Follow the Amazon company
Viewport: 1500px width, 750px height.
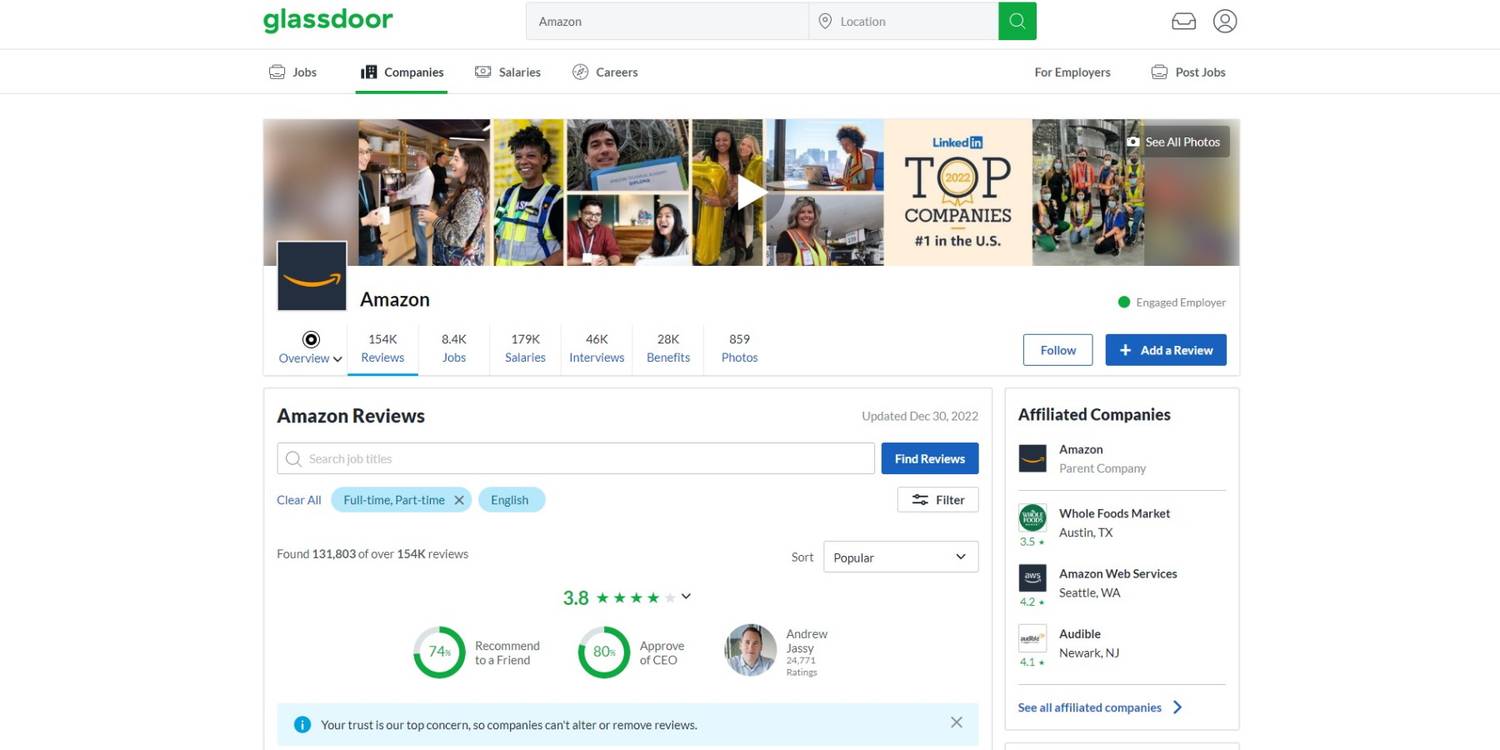[1057, 350]
